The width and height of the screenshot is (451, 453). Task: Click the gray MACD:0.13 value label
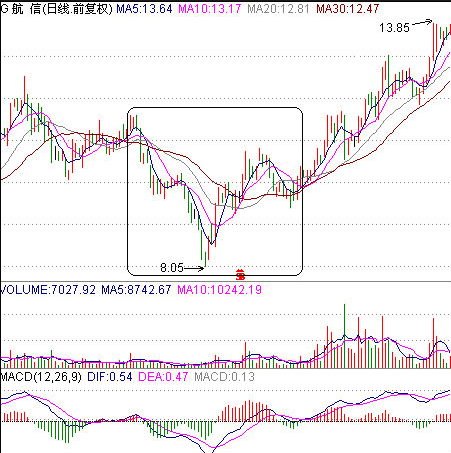[225, 377]
